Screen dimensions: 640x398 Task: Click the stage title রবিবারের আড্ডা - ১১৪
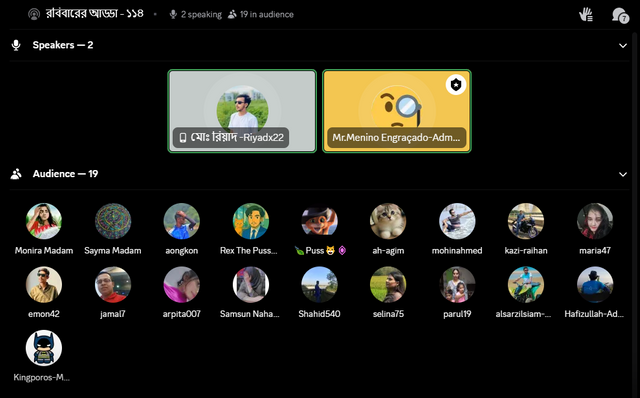click(94, 14)
